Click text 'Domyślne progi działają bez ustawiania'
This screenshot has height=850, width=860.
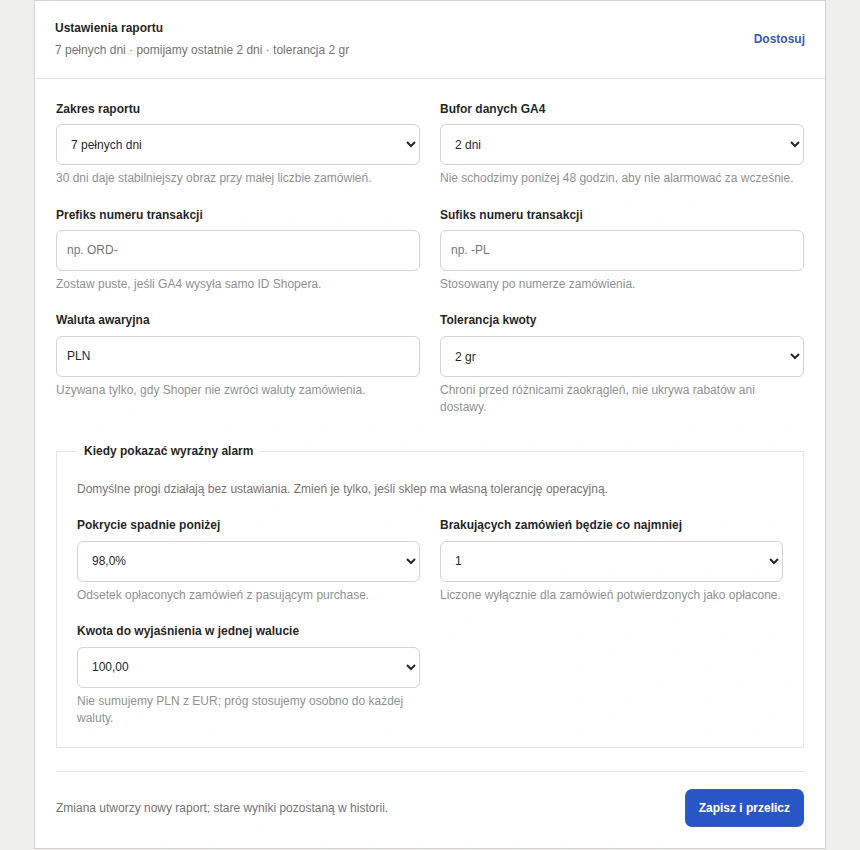342,489
